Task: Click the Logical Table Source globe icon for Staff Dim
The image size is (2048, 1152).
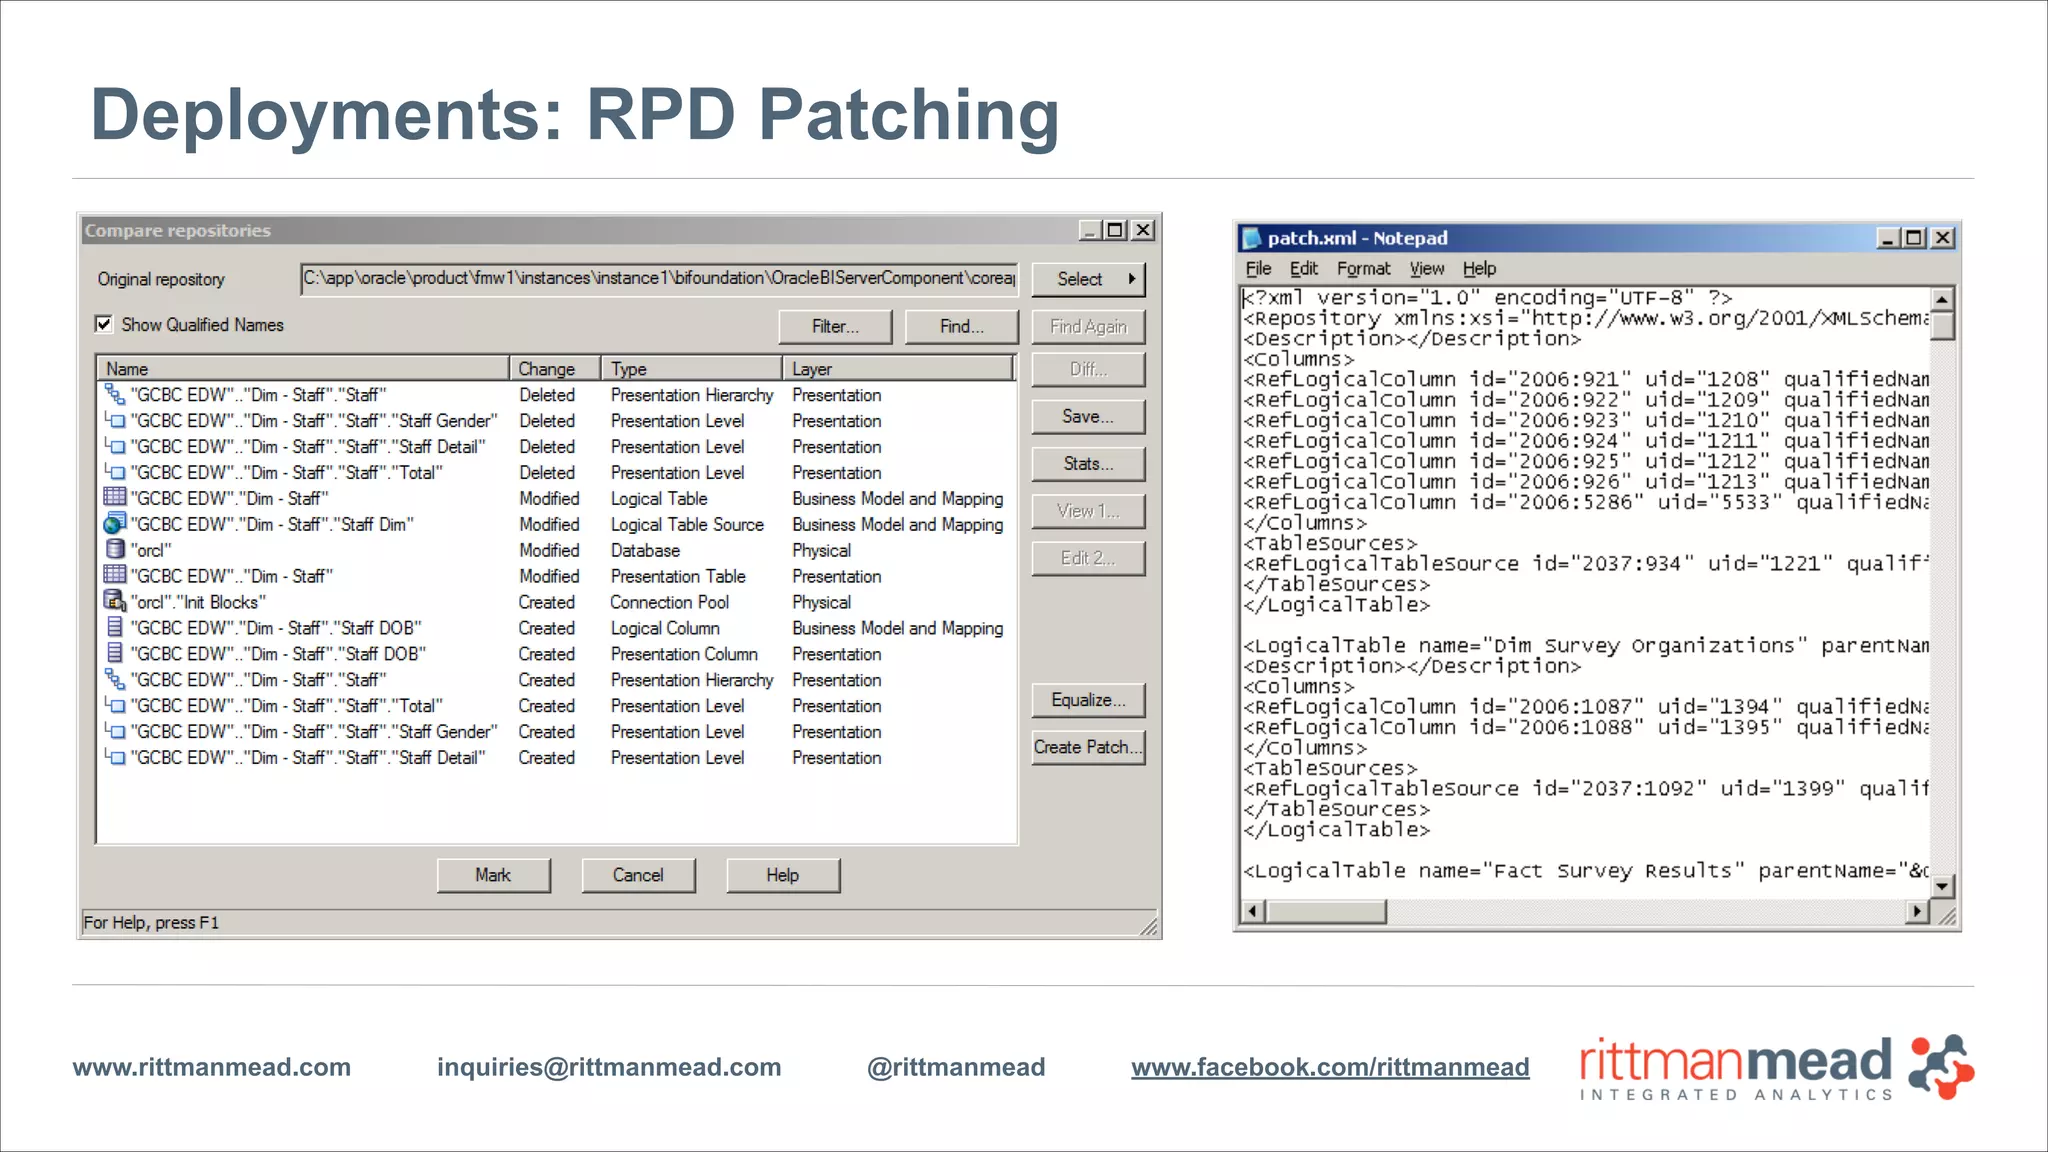Action: (x=114, y=524)
